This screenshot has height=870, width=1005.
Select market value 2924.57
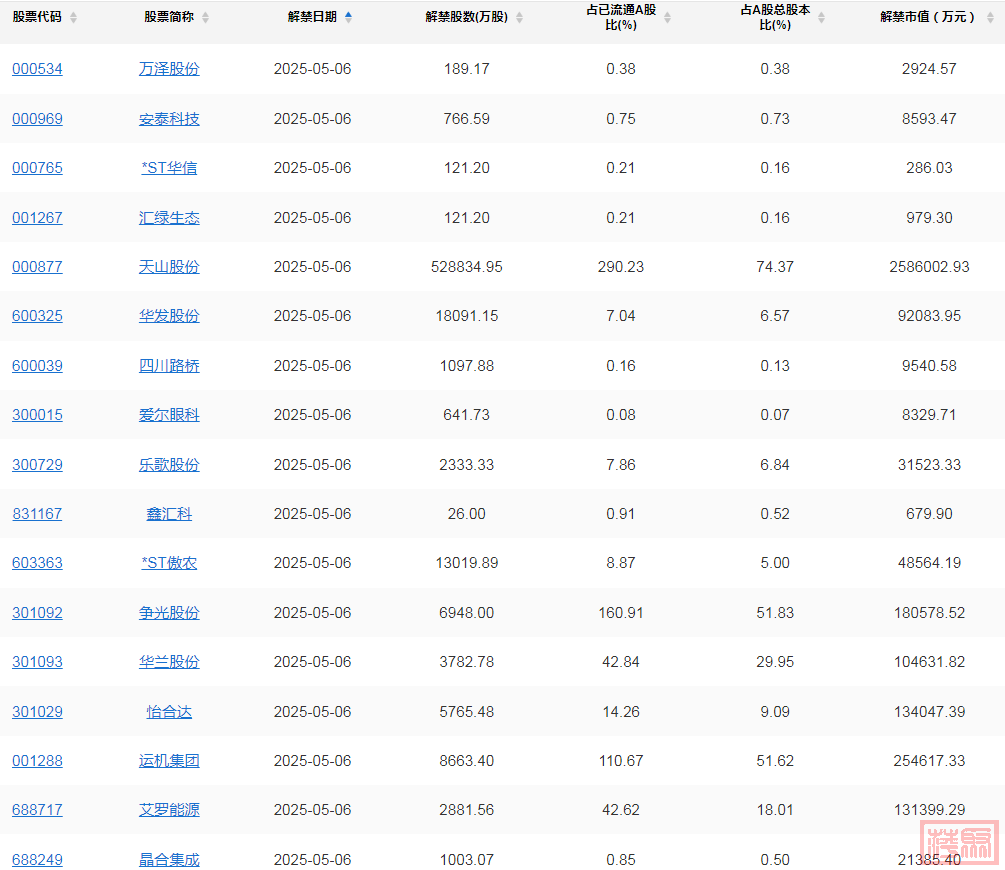929,69
